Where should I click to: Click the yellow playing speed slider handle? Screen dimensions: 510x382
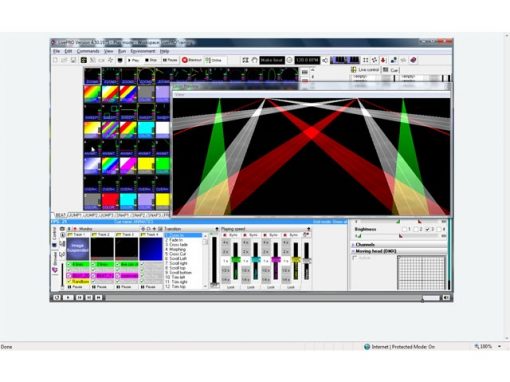coord(295,259)
